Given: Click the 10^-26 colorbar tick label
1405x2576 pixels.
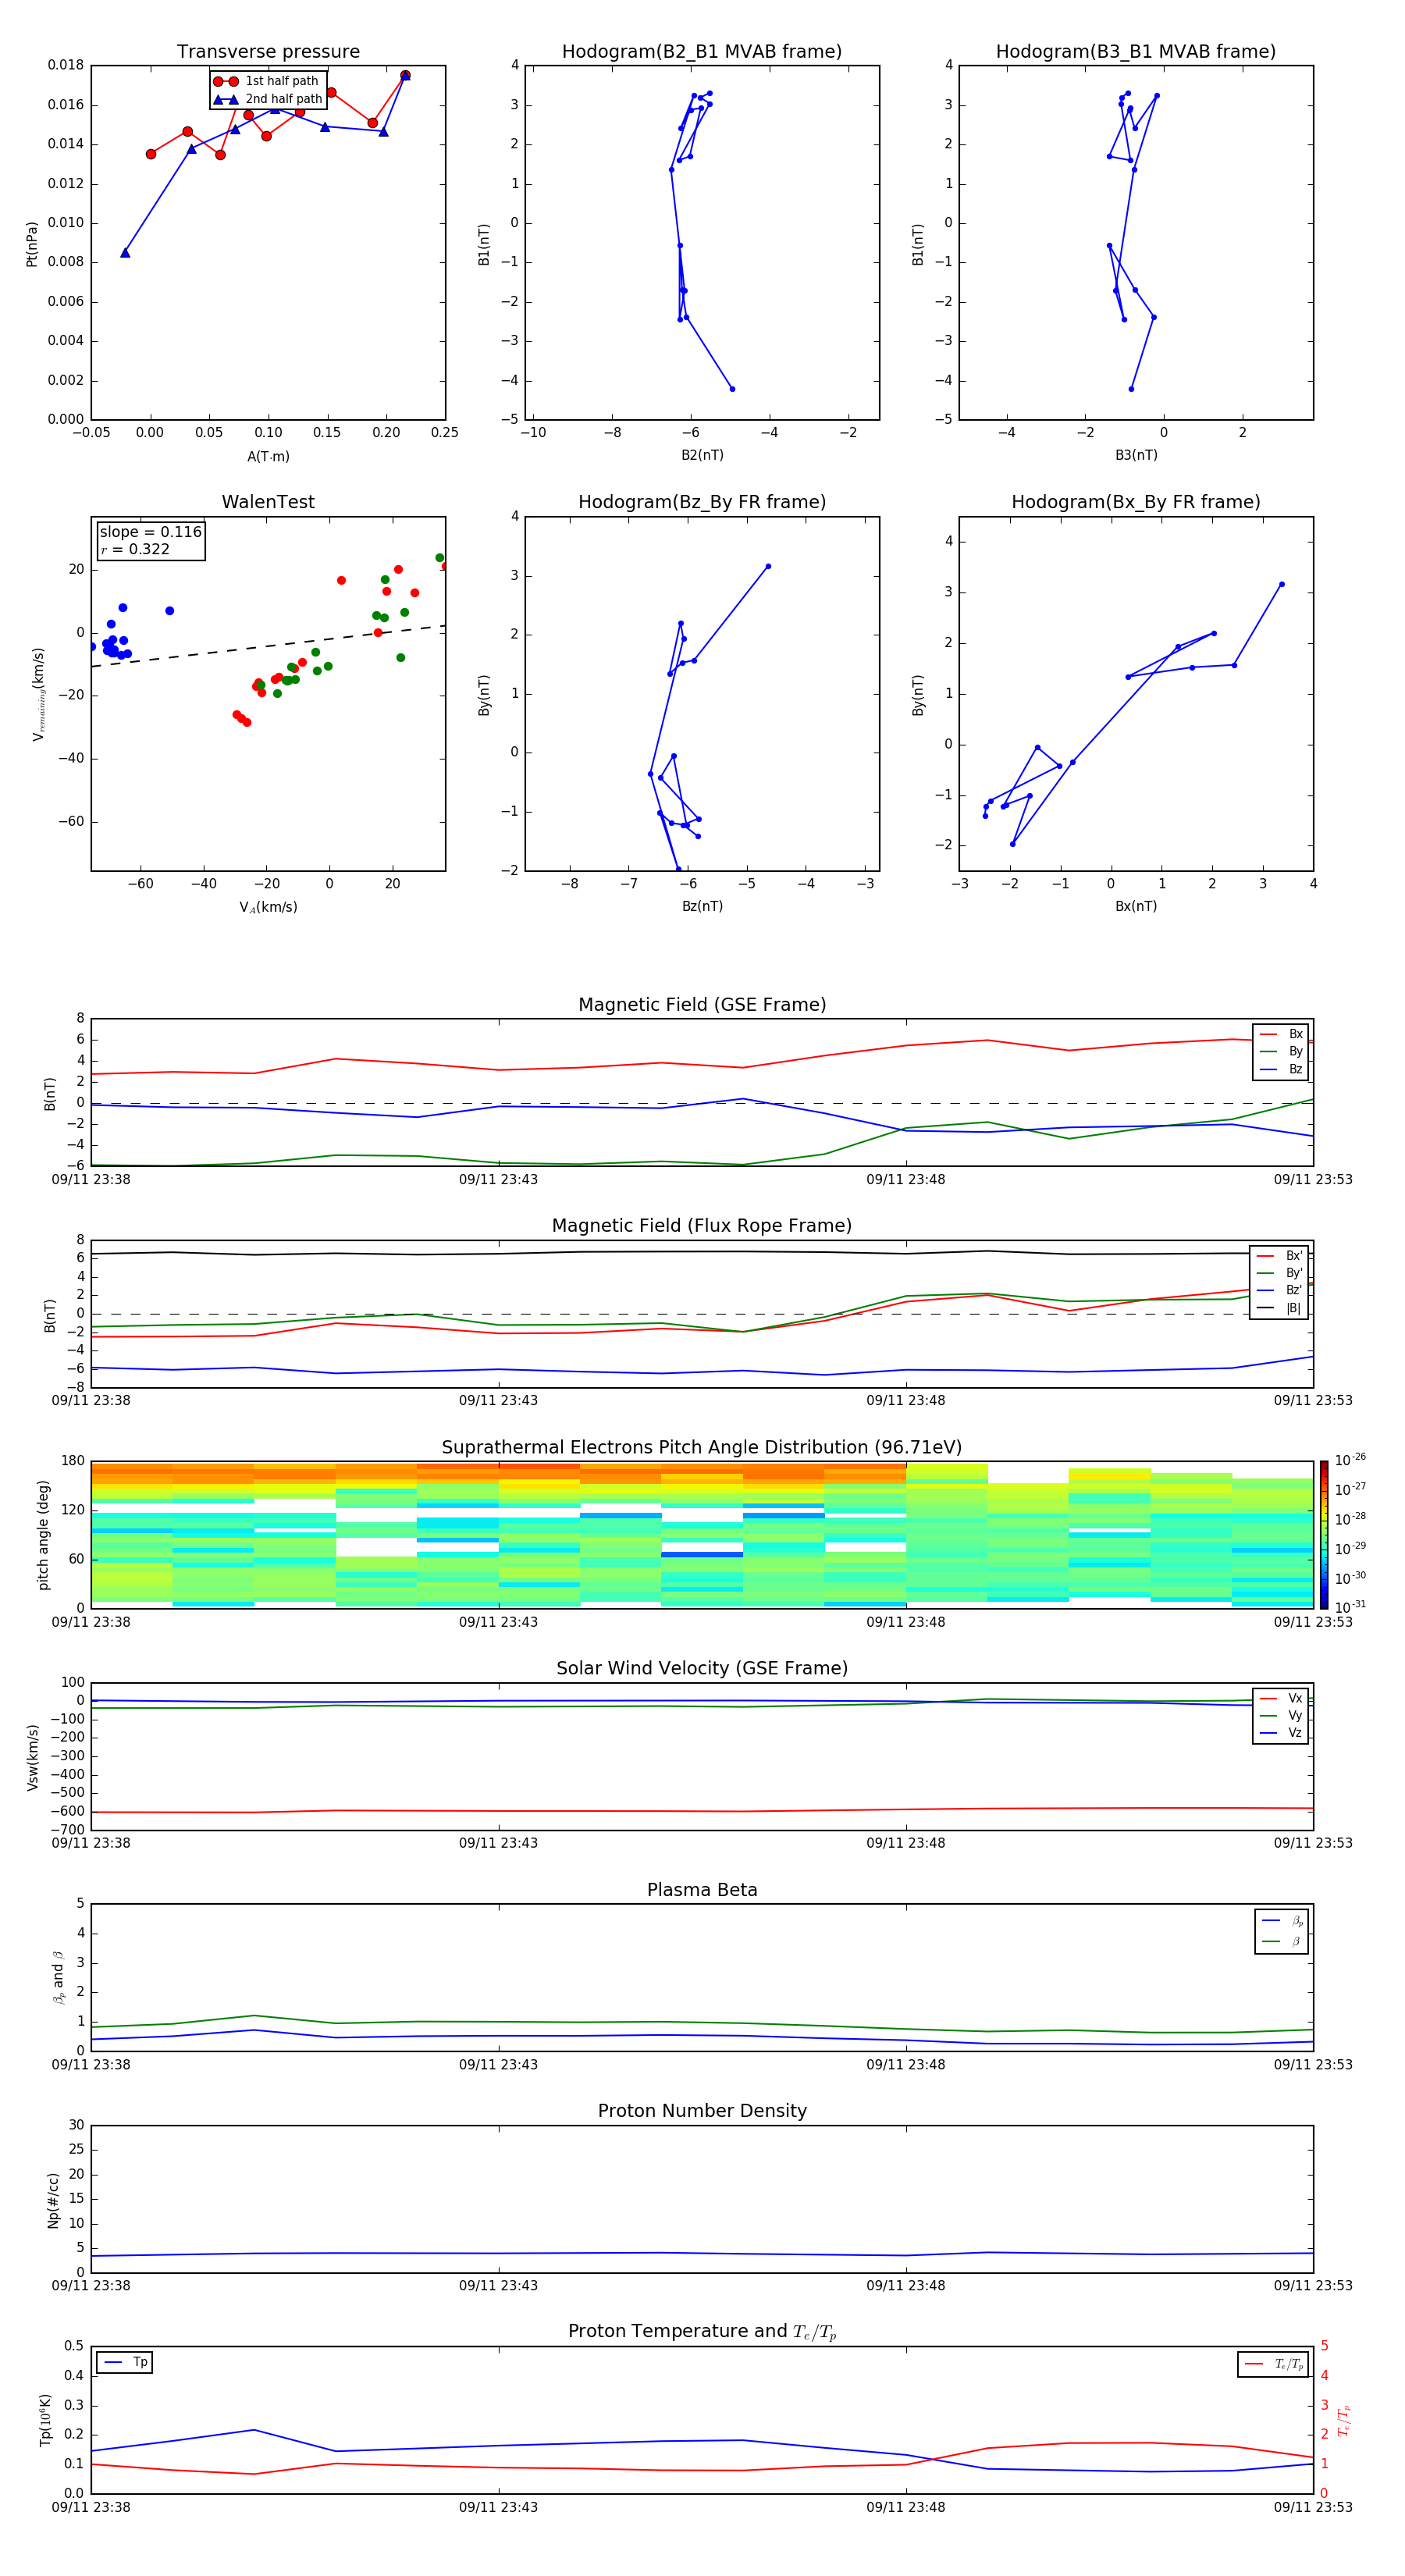Looking at the screenshot, I should coord(1350,1460).
